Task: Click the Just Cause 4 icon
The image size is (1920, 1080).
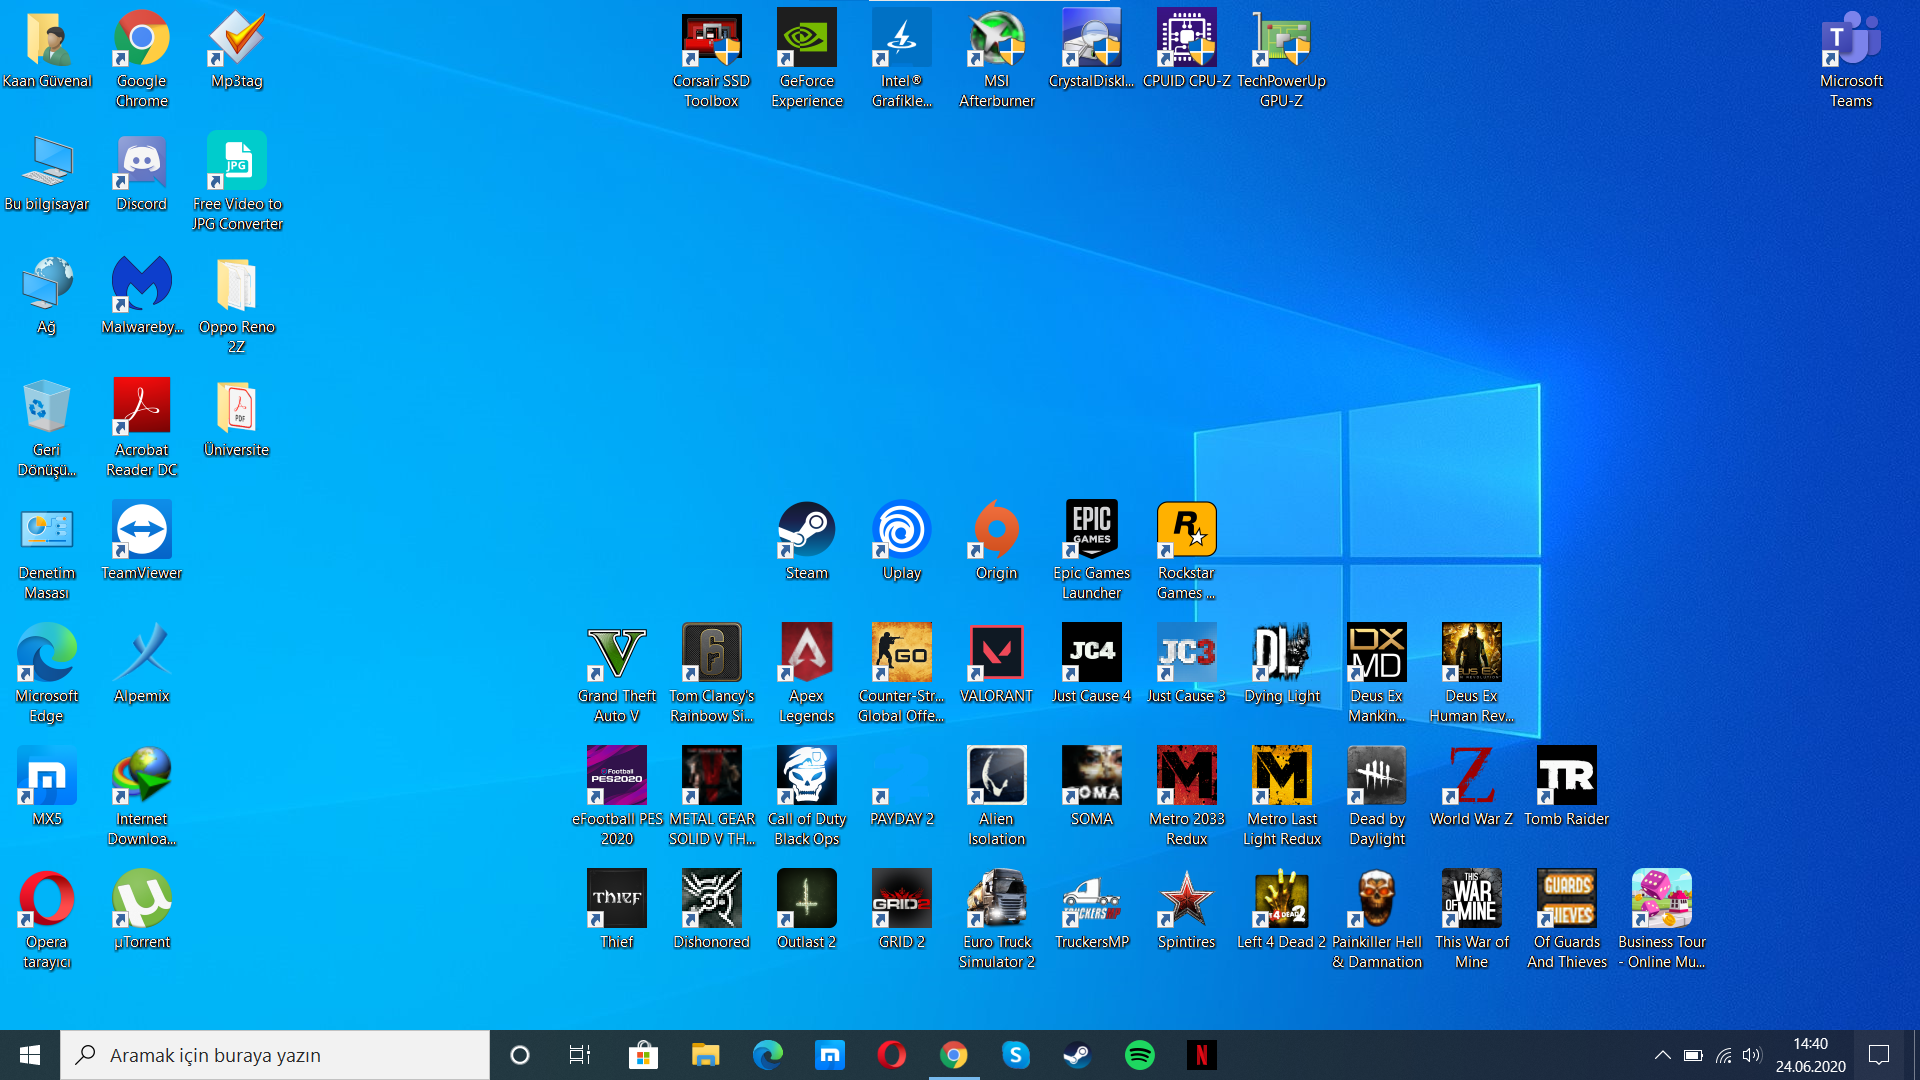Action: 1091,664
